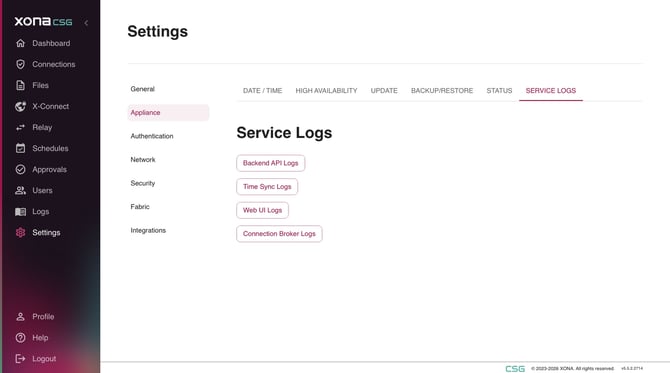This screenshot has width=670, height=373.
Task: Click the Profile person icon
Action: pyautogui.click(x=20, y=317)
